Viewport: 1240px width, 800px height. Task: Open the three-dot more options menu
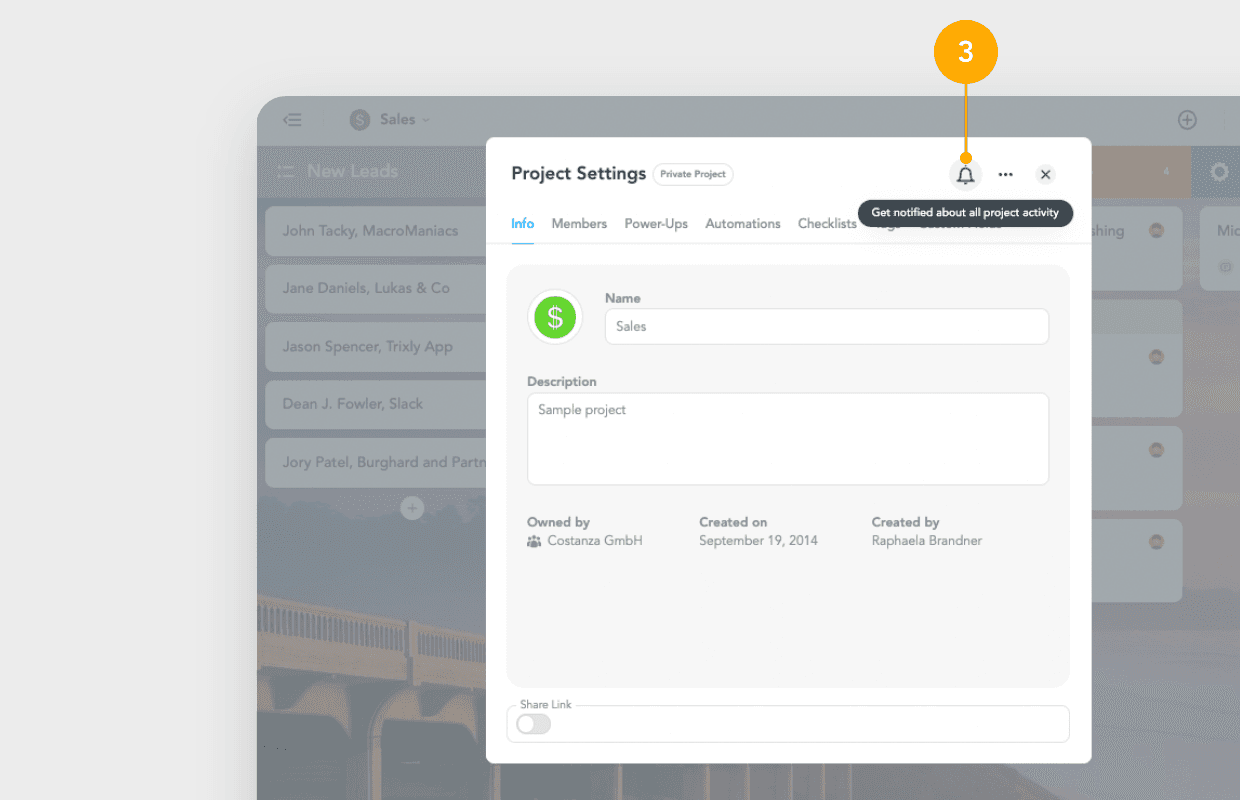1005,175
